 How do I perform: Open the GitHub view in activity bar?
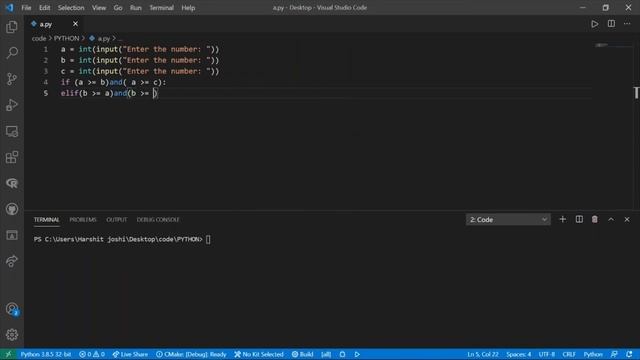pos(12,209)
